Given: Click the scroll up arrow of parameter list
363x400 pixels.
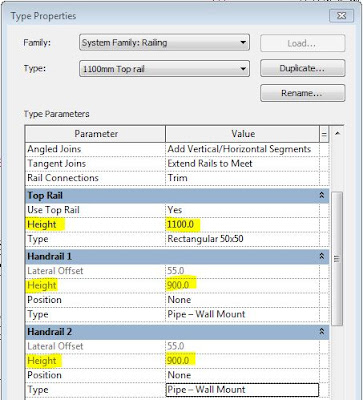Looking at the screenshot, I should (x=337, y=133).
